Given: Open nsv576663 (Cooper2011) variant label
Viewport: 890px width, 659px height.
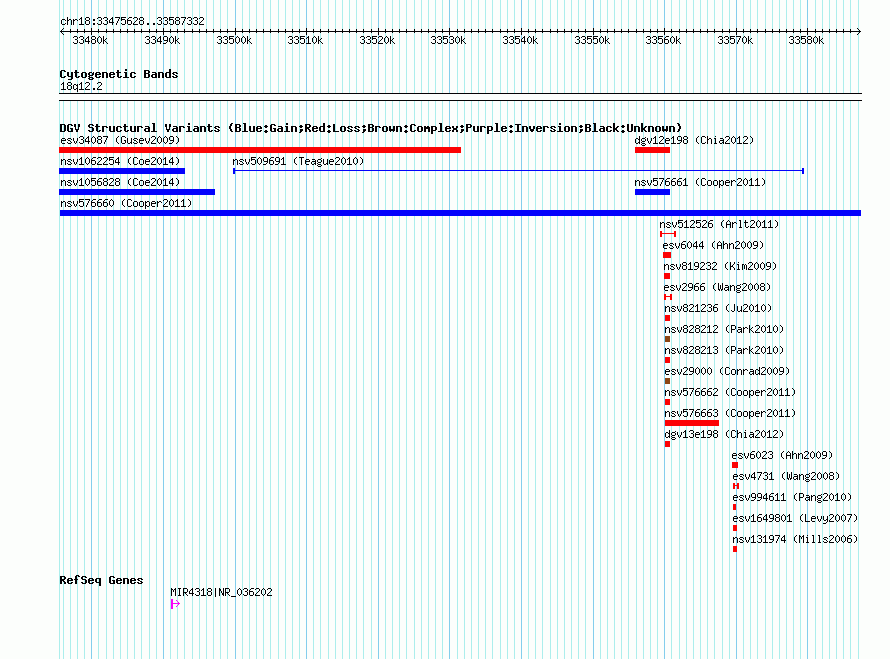Looking at the screenshot, I should [730, 413].
